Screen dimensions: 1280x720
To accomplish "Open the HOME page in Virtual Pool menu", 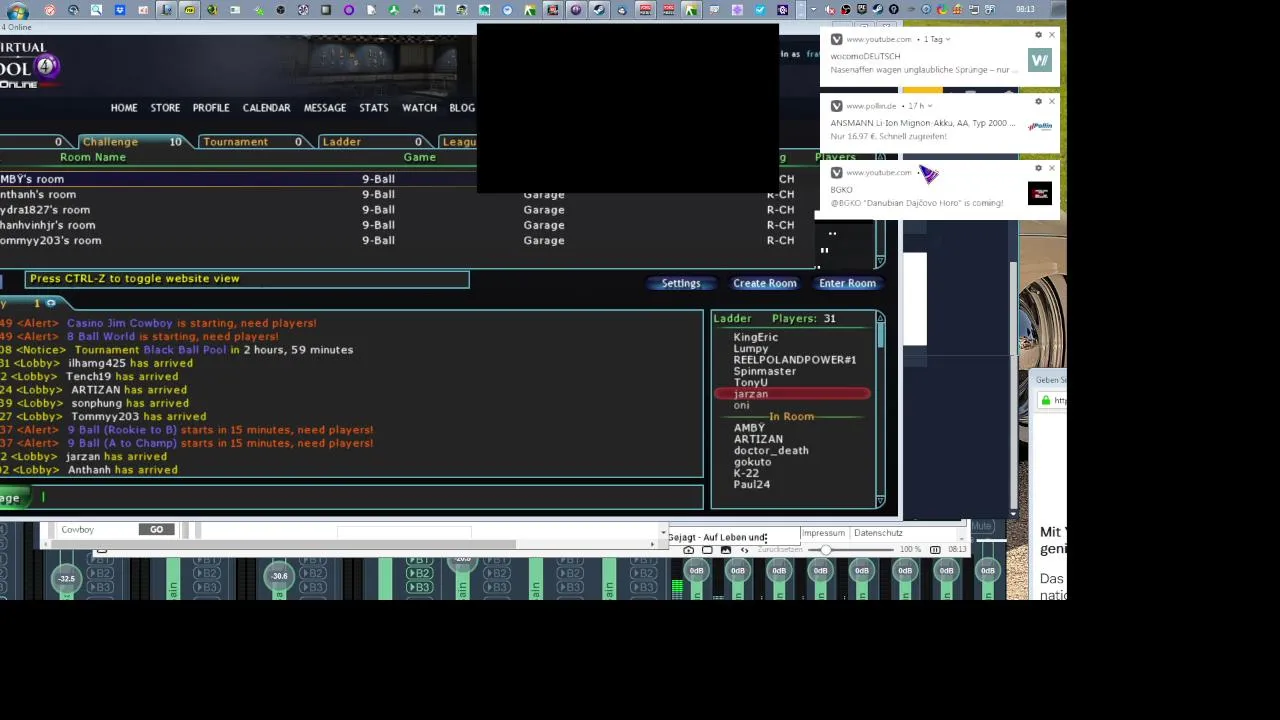I will click(x=124, y=108).
